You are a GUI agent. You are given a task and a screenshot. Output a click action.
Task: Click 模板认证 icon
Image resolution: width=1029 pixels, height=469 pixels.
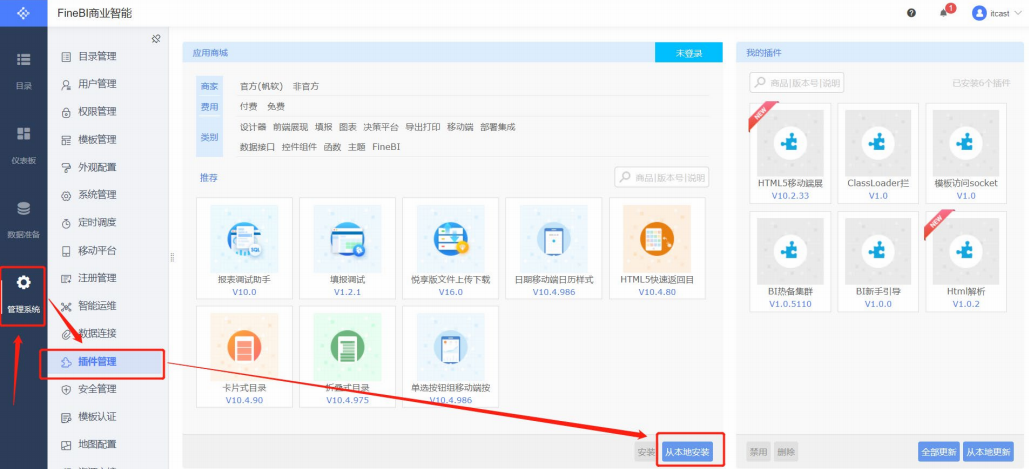pyautogui.click(x=66, y=417)
